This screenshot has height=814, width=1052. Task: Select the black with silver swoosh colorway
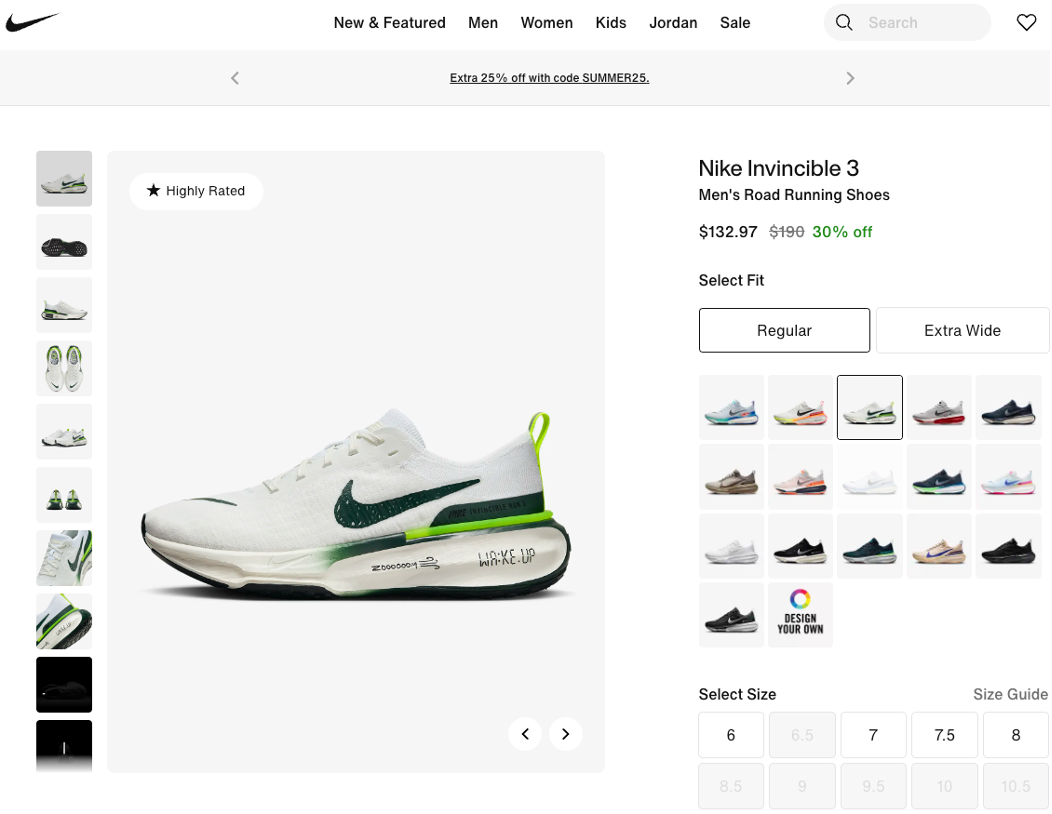tap(731, 615)
